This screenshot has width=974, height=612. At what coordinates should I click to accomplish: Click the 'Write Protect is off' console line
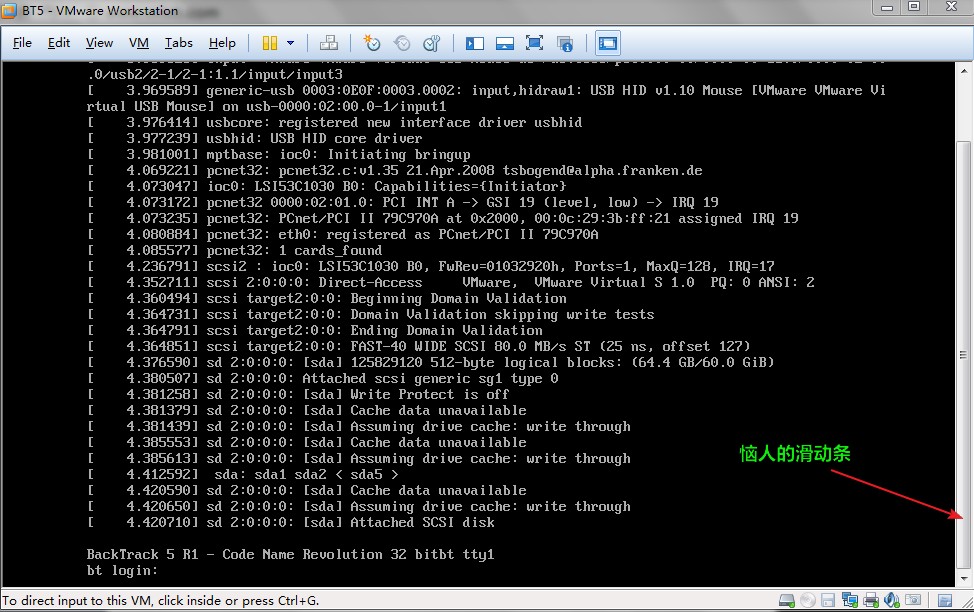pos(298,395)
